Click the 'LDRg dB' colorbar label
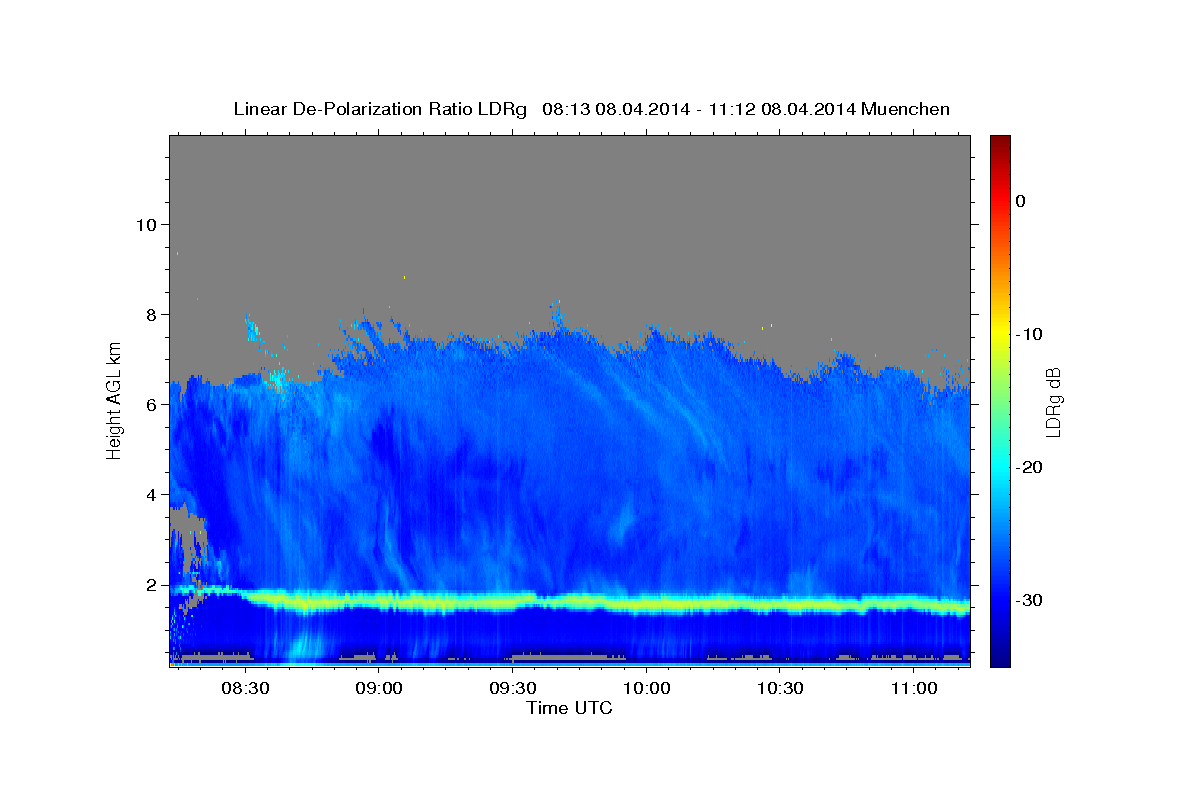This screenshot has height=800, width=1200. (x=1052, y=401)
